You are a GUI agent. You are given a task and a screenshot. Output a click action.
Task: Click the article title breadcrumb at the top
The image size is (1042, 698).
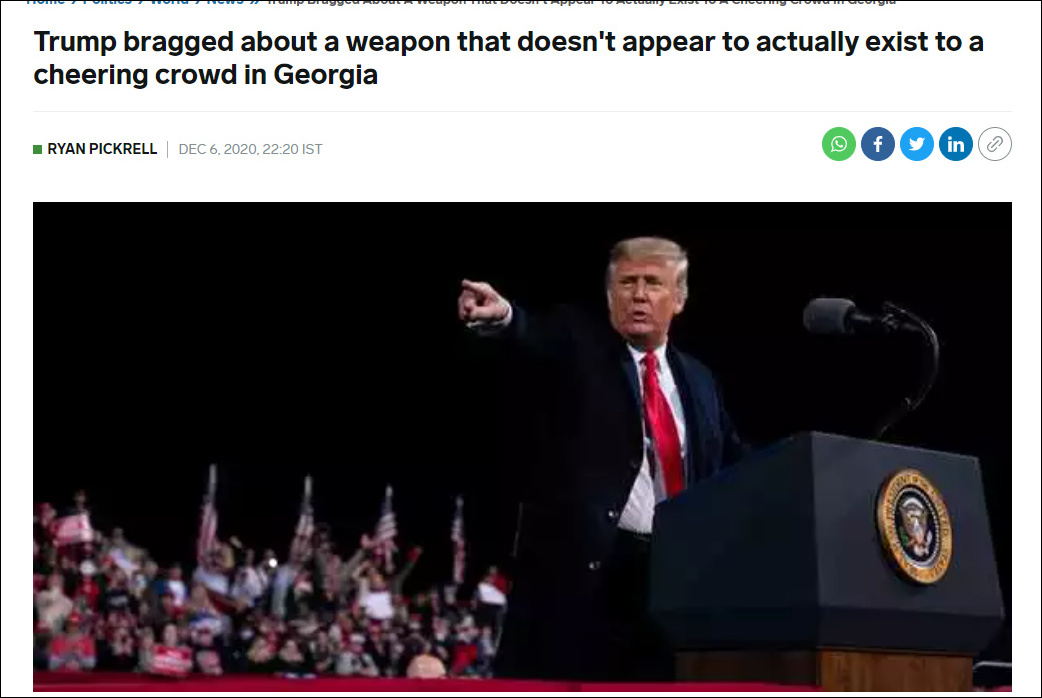tap(581, 2)
